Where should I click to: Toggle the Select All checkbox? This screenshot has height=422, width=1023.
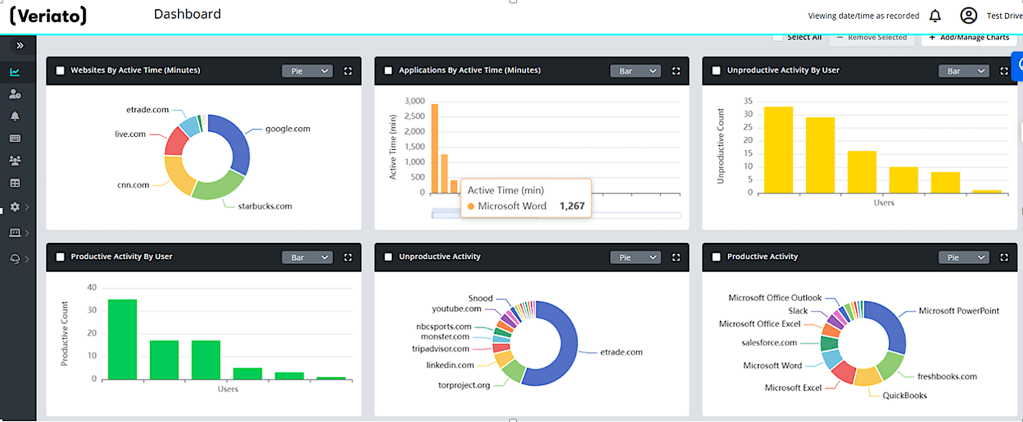point(778,38)
